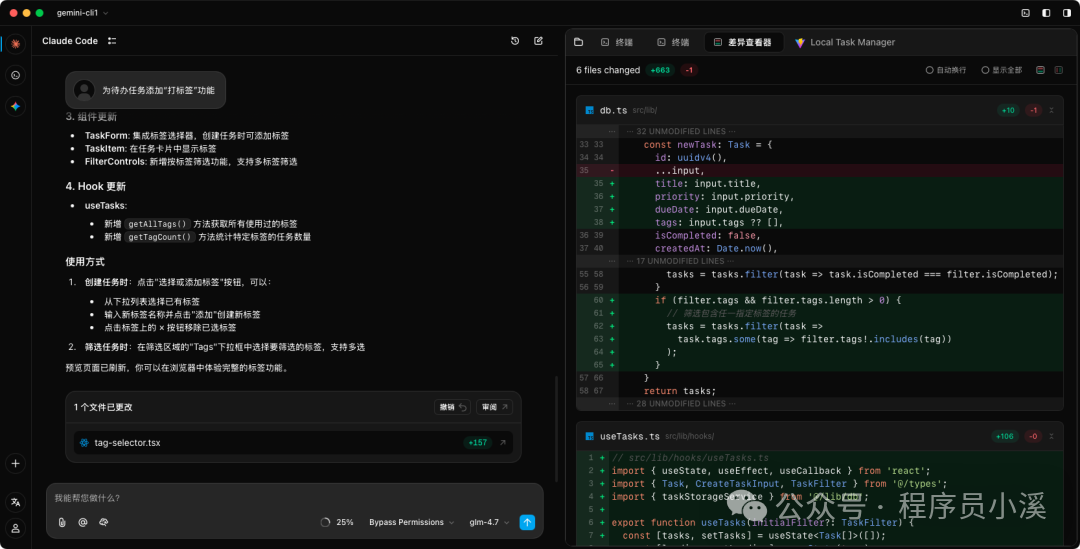Collapse the useTasks.ts diff section
1080x549 pixels.
pyautogui.click(x=1052, y=436)
